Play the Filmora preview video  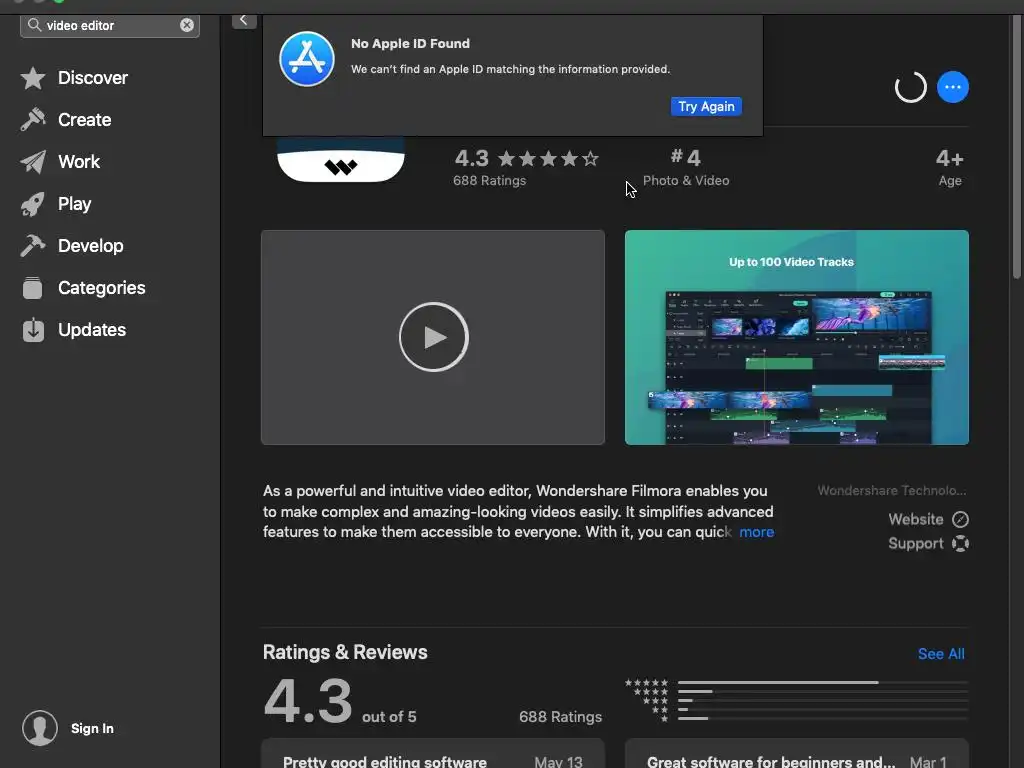[433, 337]
